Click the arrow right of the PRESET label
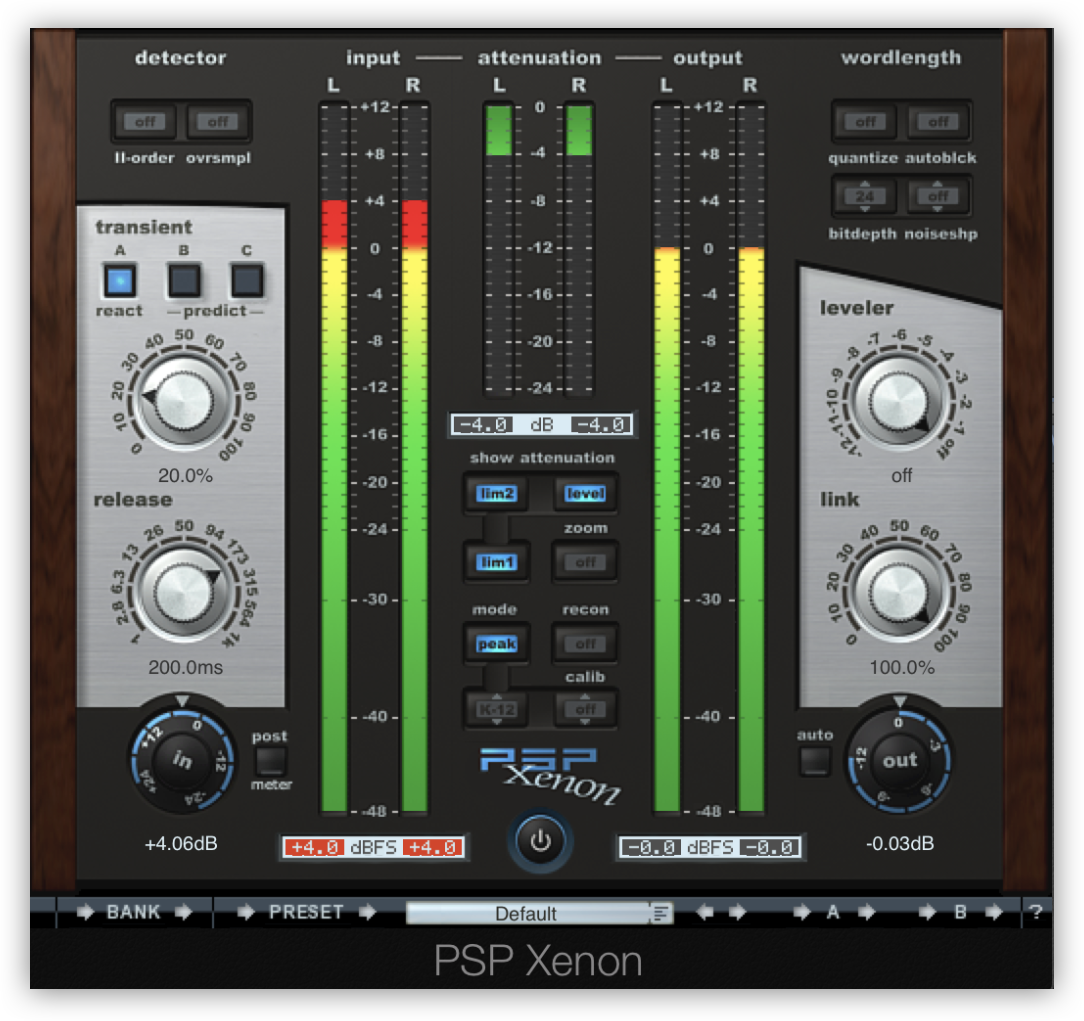The height and width of the screenshot is (1021, 1084). [x=368, y=912]
